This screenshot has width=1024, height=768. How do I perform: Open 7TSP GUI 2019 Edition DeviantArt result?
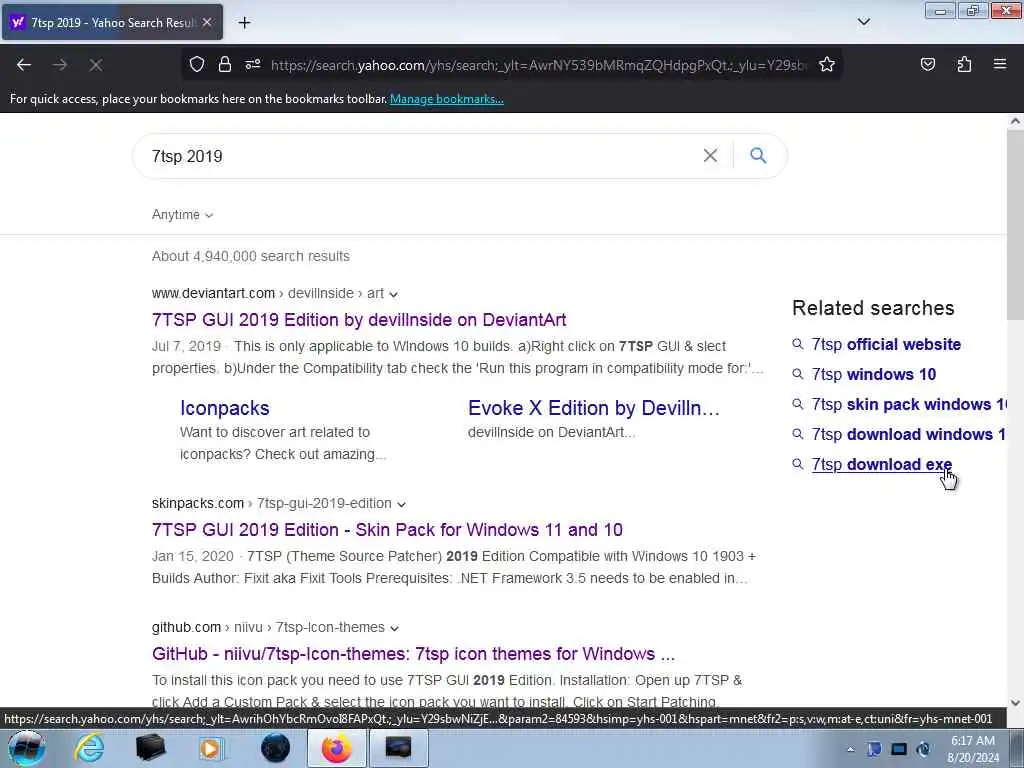(359, 320)
